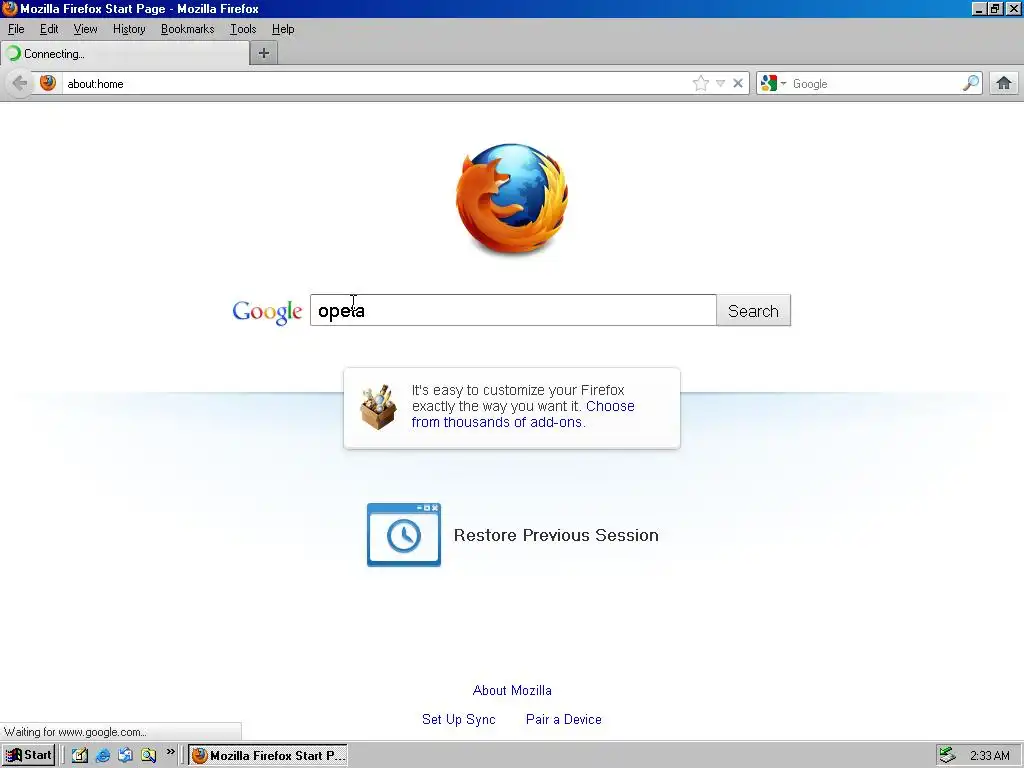Click the Firefox icon in title bar
1024x768 pixels.
(10, 8)
